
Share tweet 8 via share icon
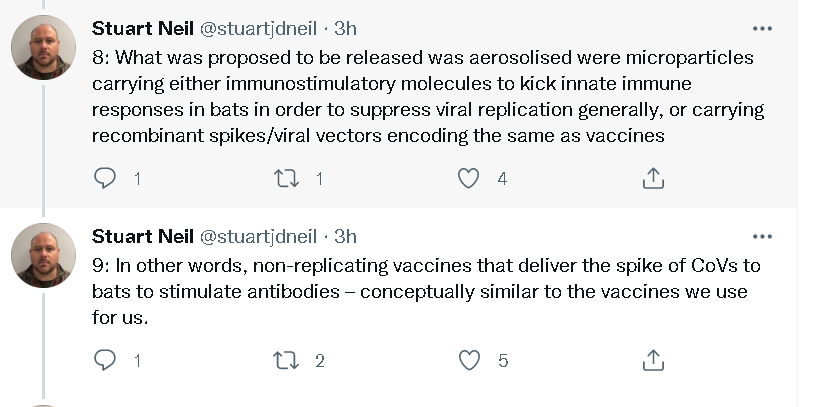coord(653,178)
